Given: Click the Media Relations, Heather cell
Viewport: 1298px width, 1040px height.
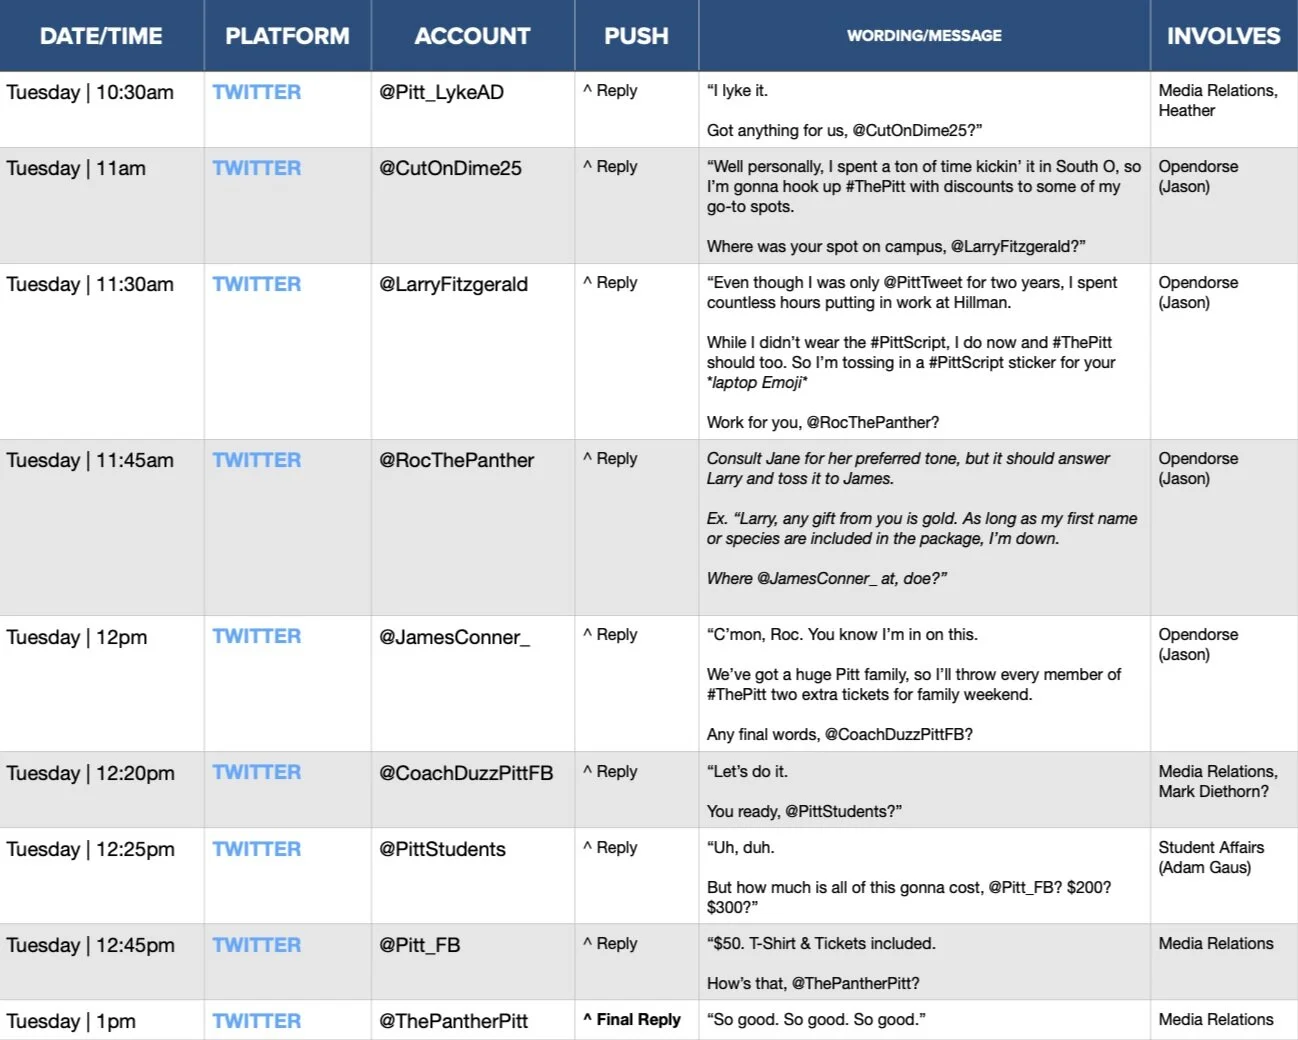Looking at the screenshot, I should pyautogui.click(x=1224, y=109).
